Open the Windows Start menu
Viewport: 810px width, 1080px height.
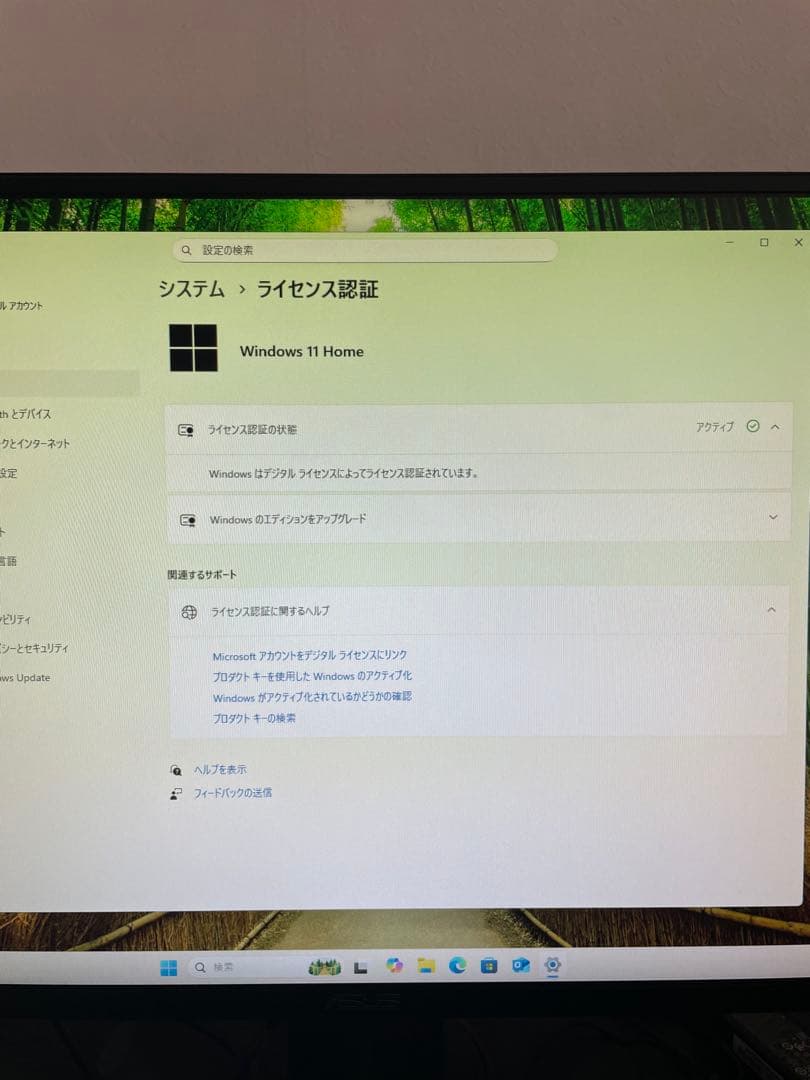[x=169, y=967]
